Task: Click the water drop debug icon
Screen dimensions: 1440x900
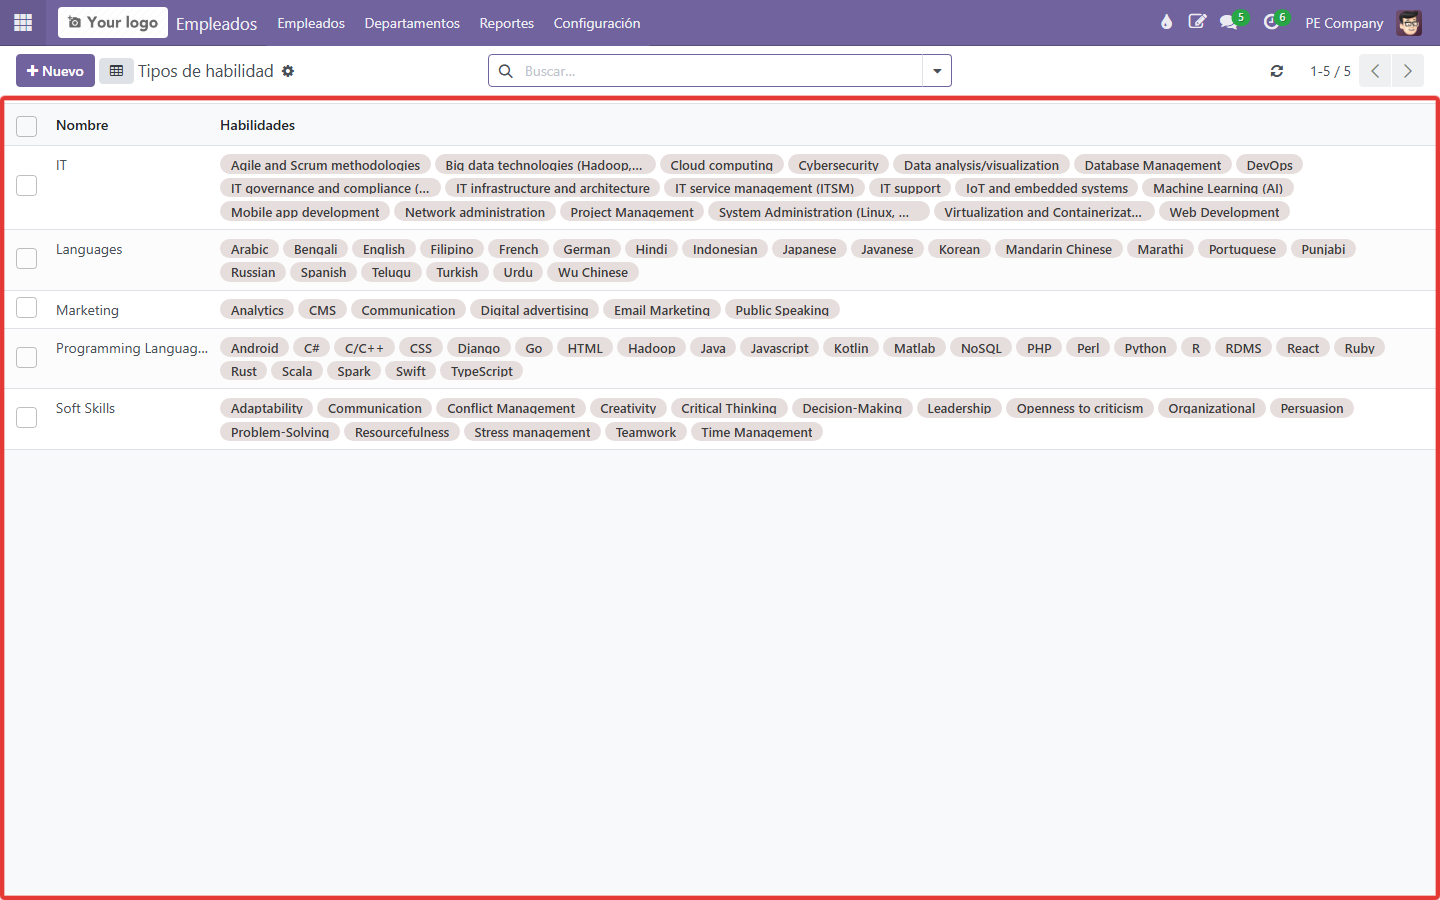Action: tap(1166, 22)
